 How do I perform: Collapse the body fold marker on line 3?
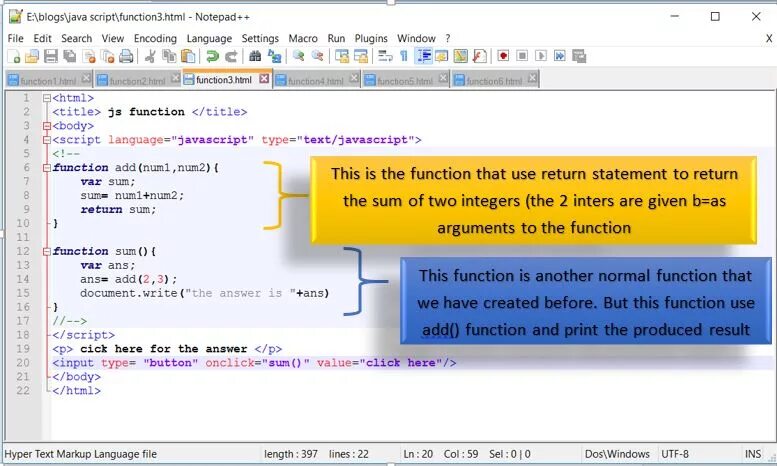pos(47,126)
